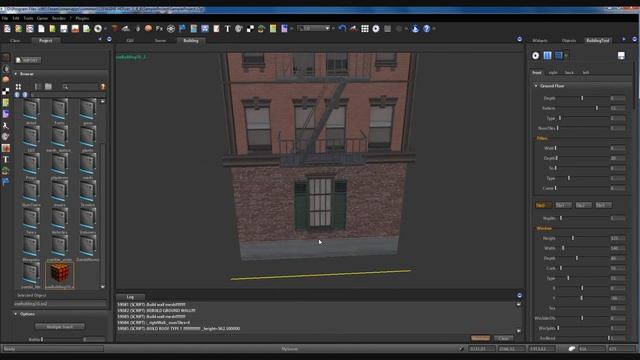Screen dimensions: 640x360
Task: Open dropdown arrow beside blue BuildingTool icon
Action: [566, 56]
